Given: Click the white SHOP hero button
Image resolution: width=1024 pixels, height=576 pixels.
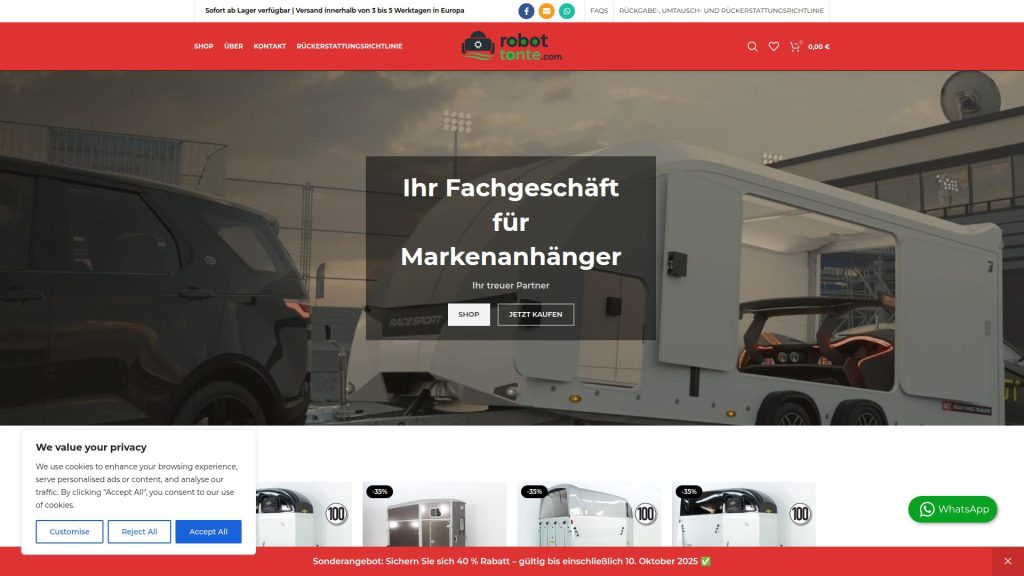Looking at the screenshot, I should tap(468, 314).
